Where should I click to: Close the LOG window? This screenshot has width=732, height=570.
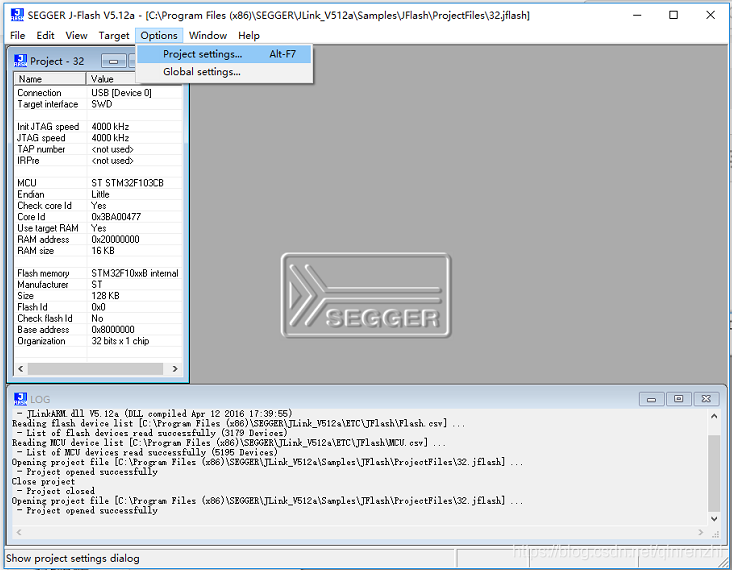pyautogui.click(x=706, y=399)
